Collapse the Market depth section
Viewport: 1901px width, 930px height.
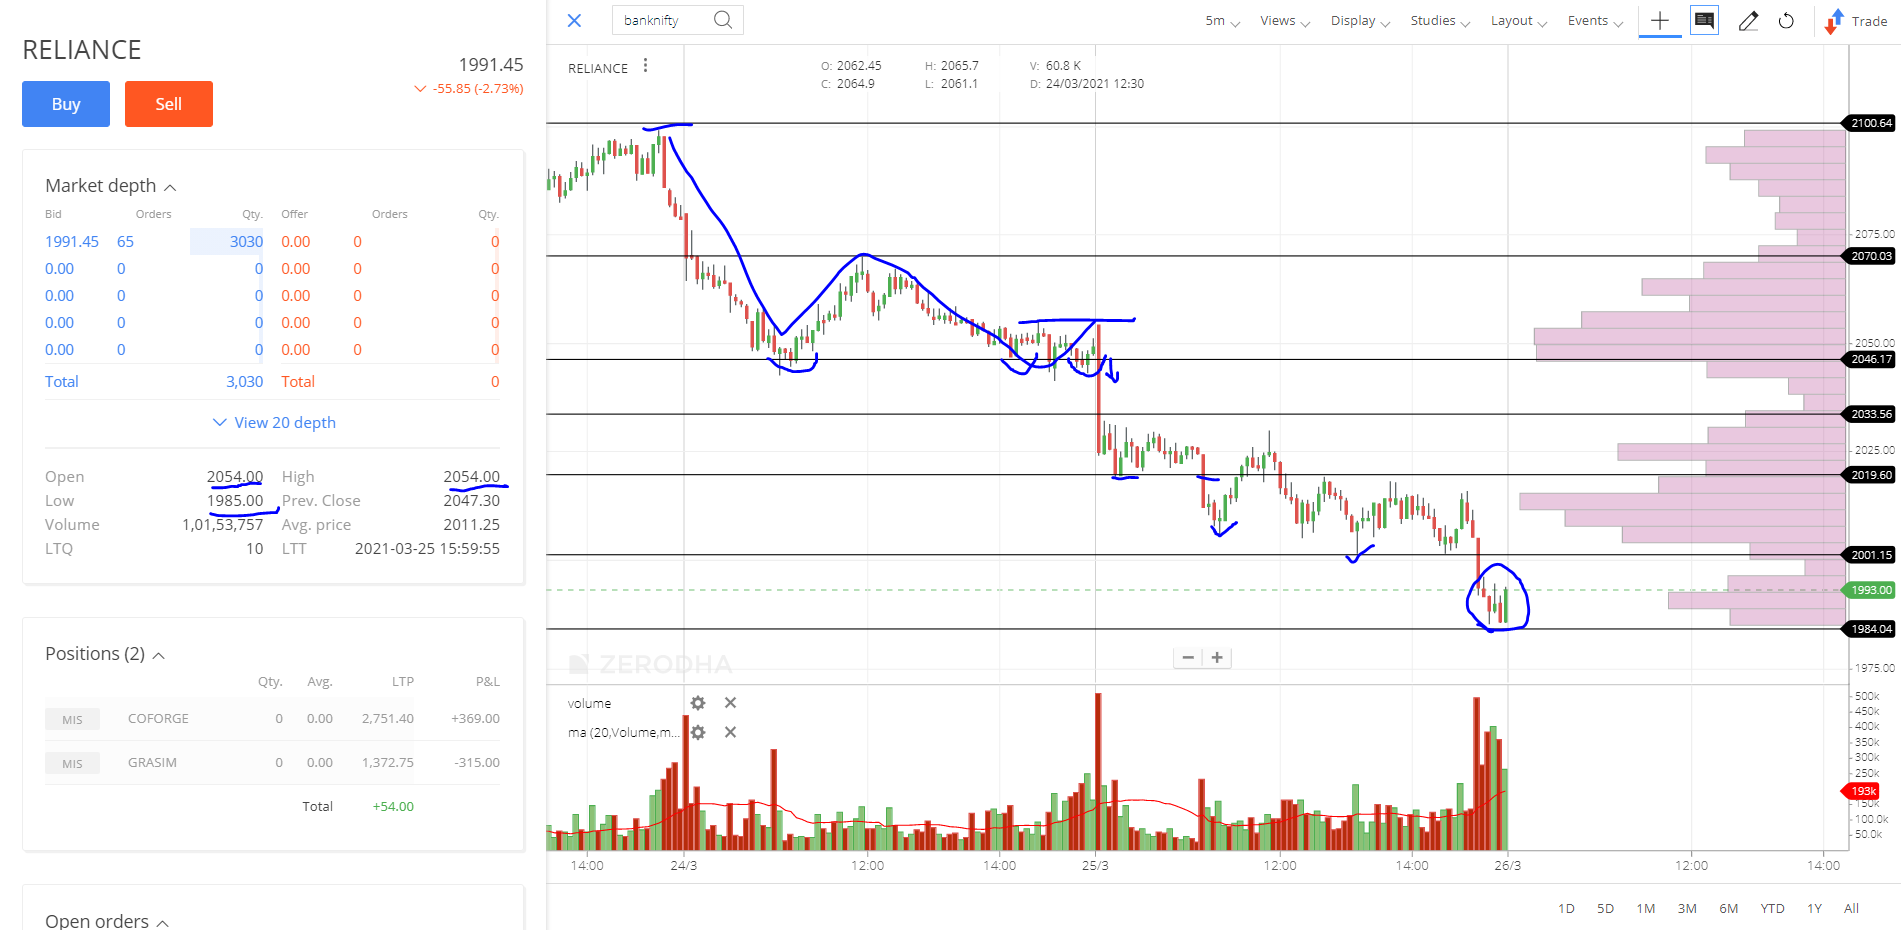tap(111, 186)
